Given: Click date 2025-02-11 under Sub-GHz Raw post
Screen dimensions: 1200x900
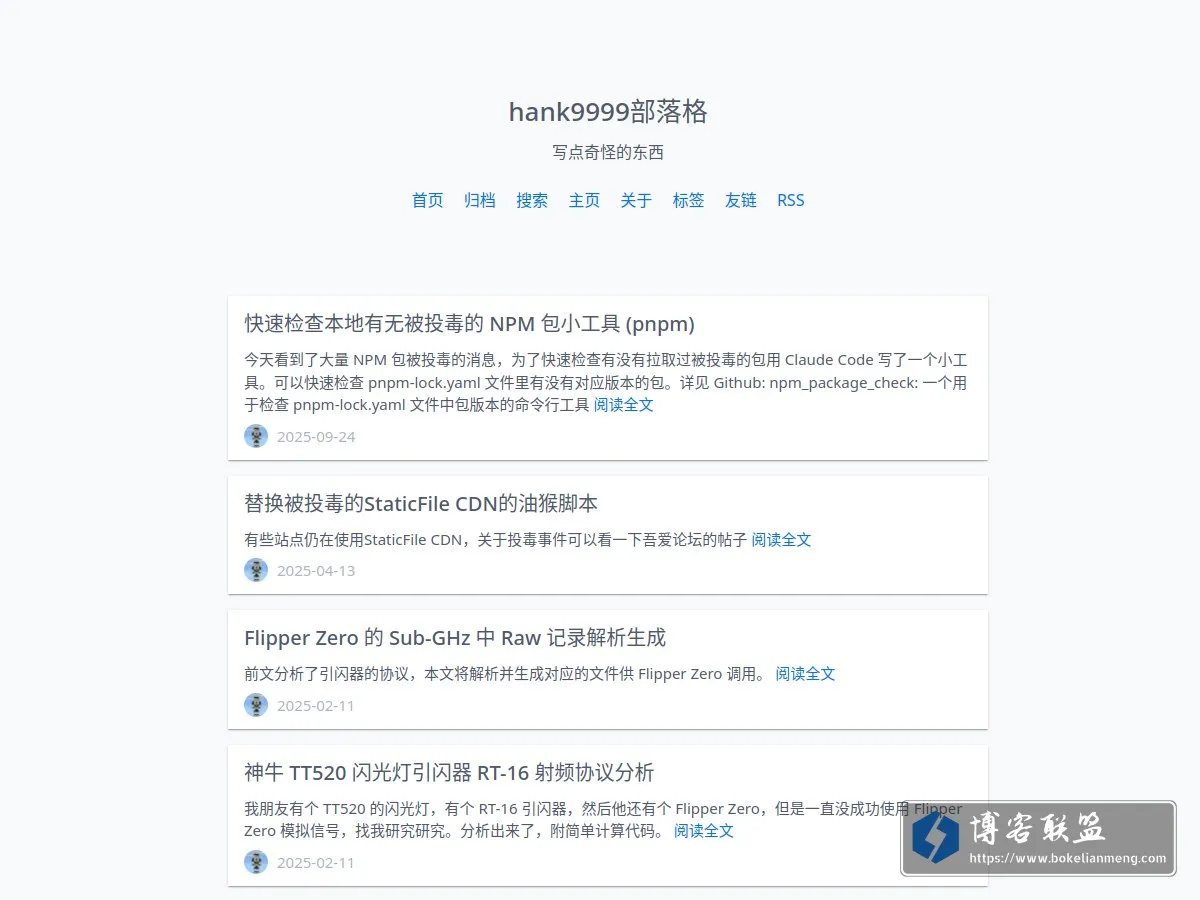Looking at the screenshot, I should (316, 706).
